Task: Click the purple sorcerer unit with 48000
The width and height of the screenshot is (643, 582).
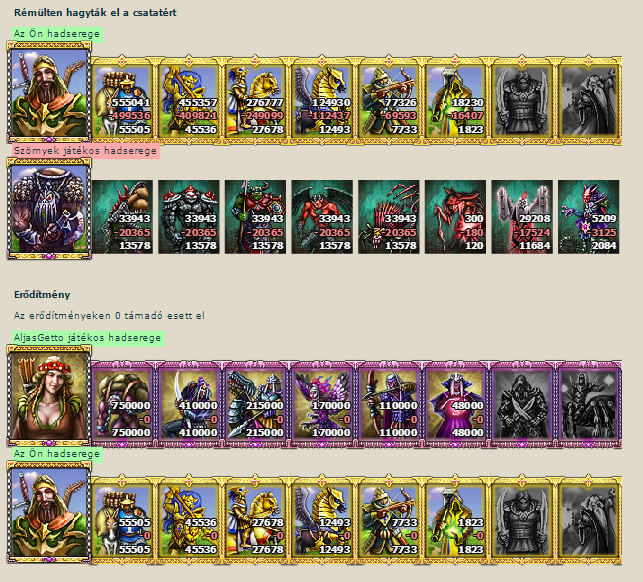Action: [455, 404]
